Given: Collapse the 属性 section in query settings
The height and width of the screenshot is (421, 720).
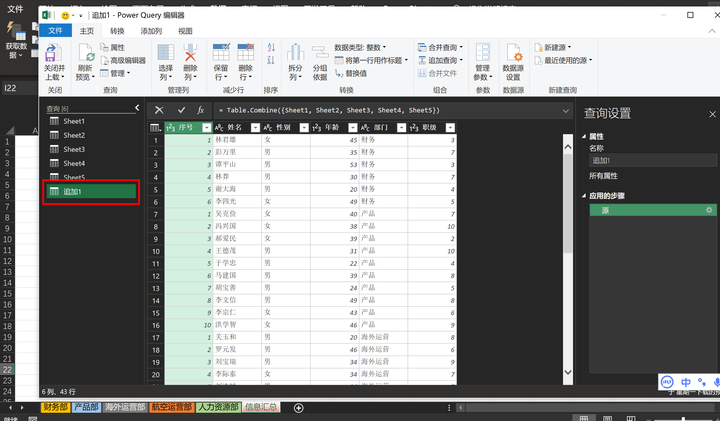Looking at the screenshot, I should pyautogui.click(x=584, y=136).
